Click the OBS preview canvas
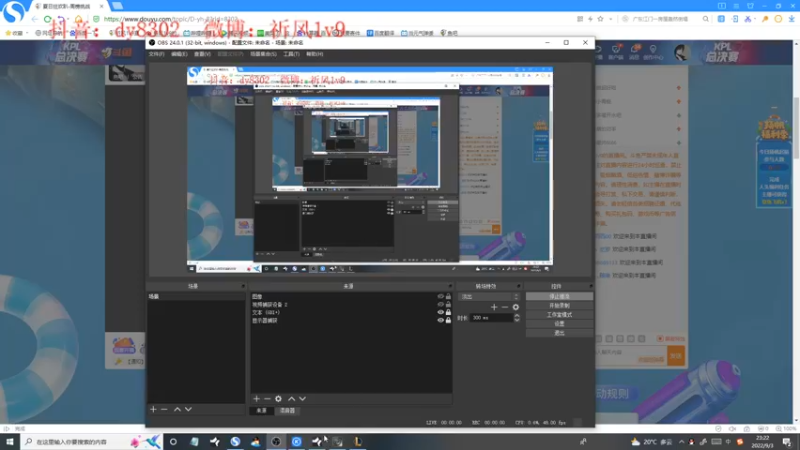 pyautogui.click(x=369, y=170)
